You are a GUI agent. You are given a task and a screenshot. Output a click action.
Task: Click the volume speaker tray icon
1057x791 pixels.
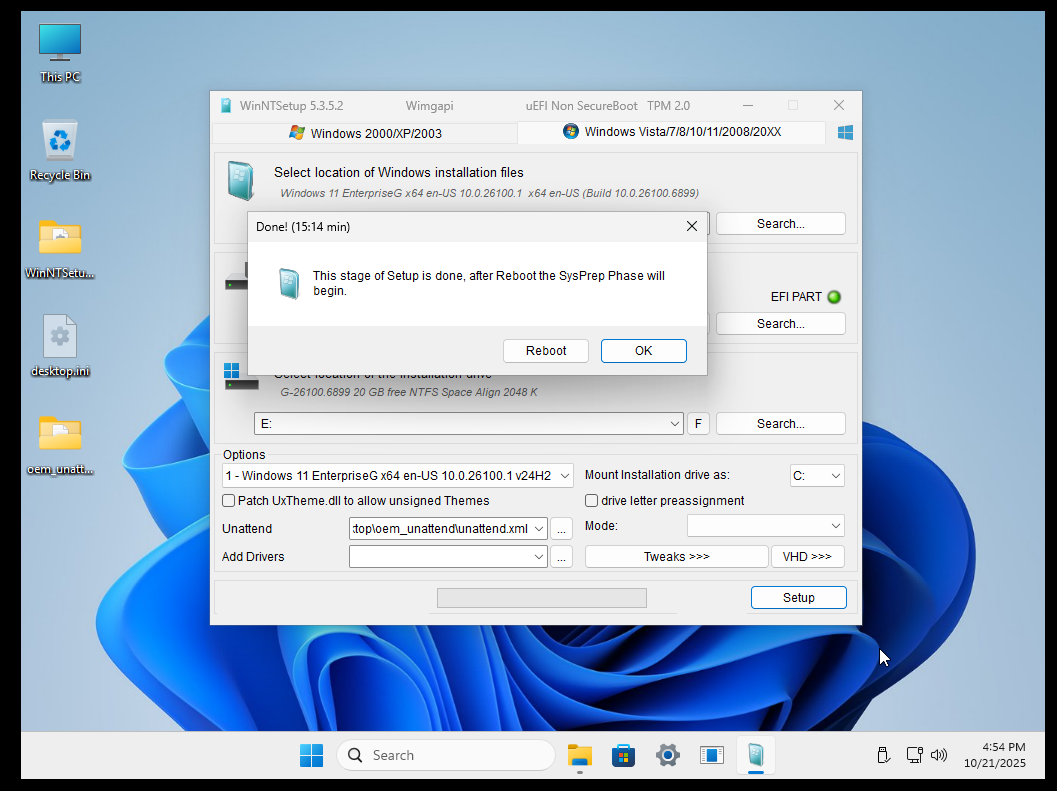point(939,755)
